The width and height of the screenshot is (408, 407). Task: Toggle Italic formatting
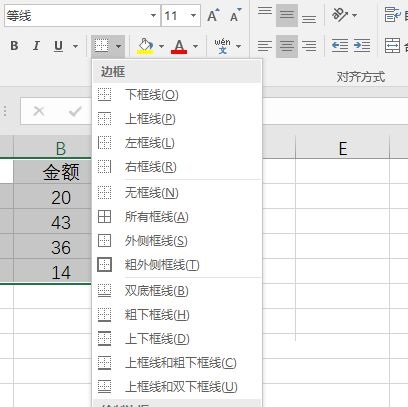pyautogui.click(x=36, y=46)
